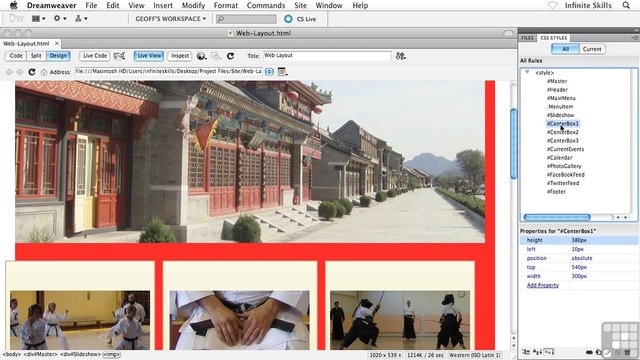
Task: Show category view in CSS properties pane
Action: (x=526, y=352)
